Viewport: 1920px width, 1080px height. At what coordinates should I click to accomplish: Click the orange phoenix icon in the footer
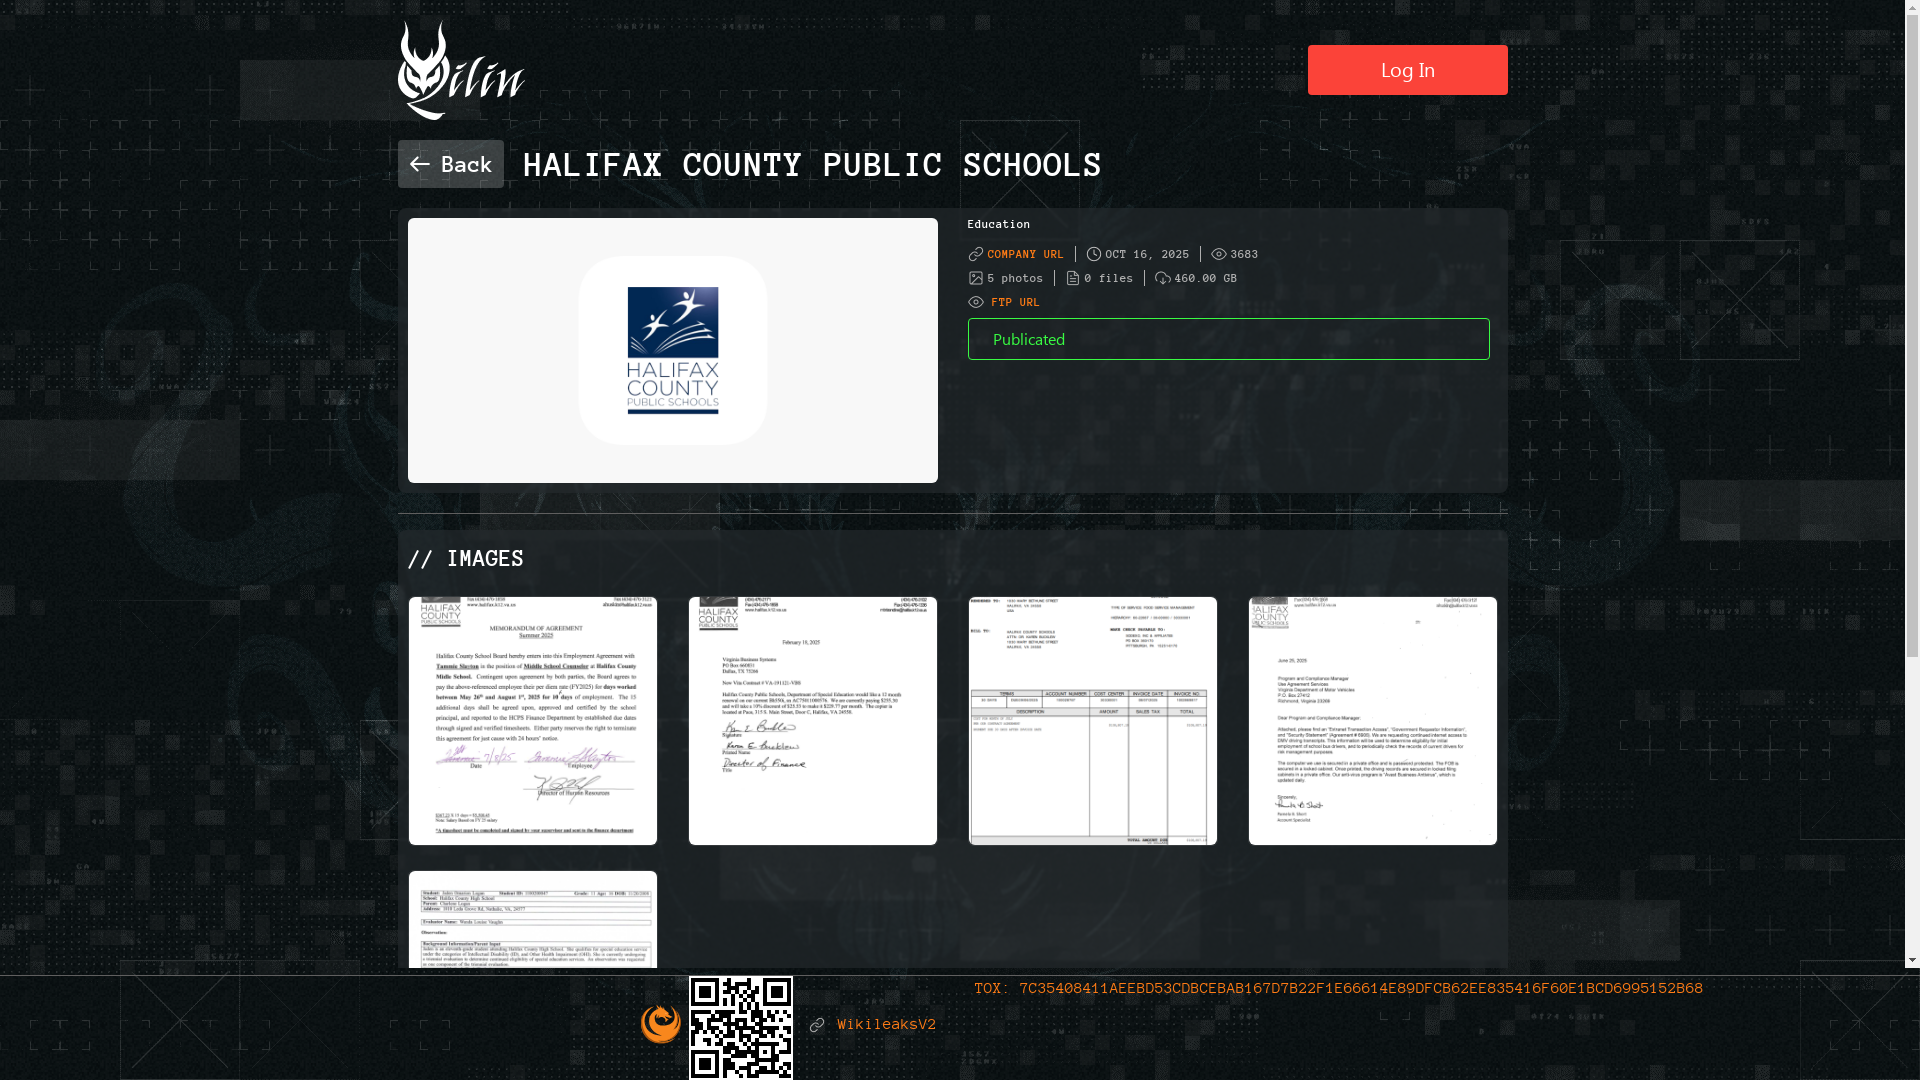click(660, 1024)
